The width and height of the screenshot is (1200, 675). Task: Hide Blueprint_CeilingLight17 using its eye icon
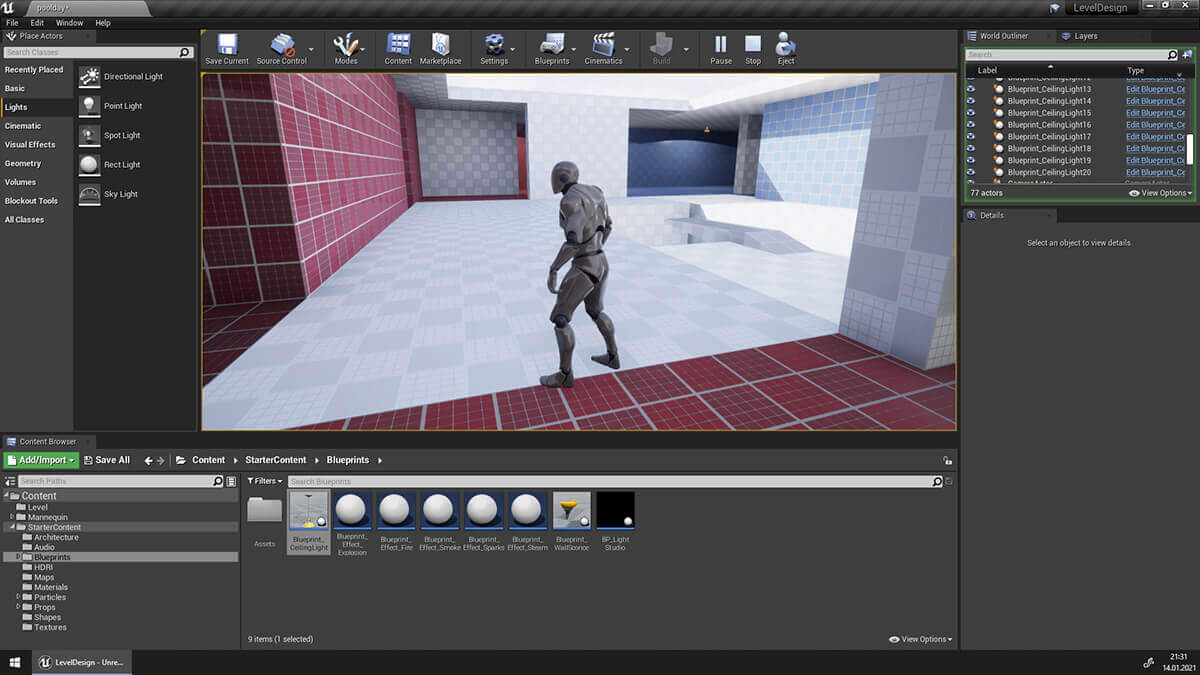point(970,137)
